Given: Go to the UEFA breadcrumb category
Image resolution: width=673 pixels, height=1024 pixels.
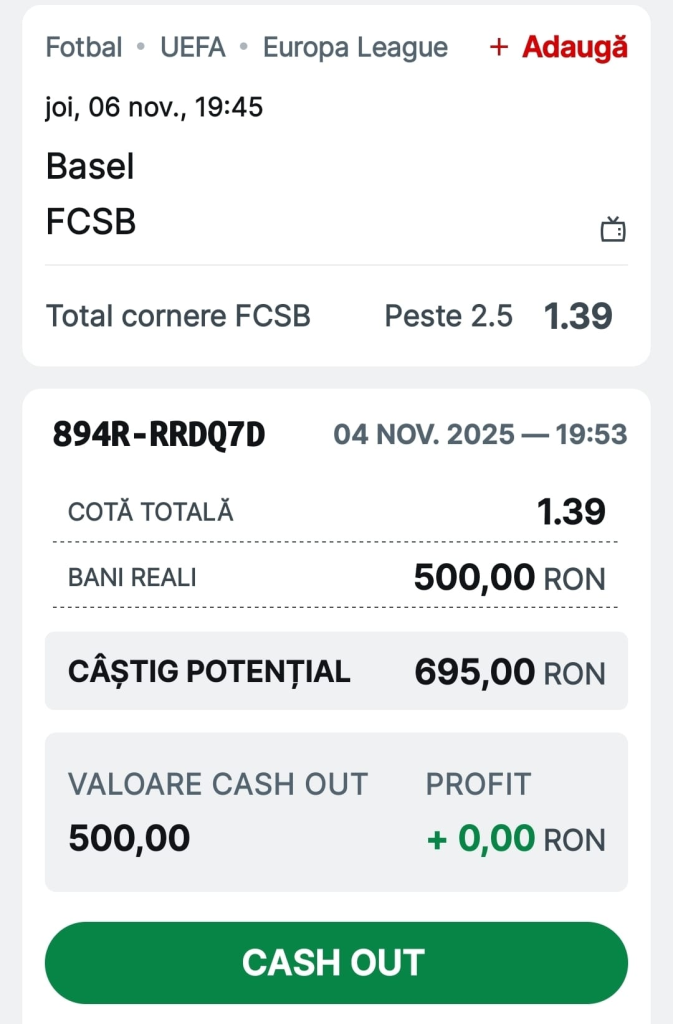Looking at the screenshot, I should (193, 47).
